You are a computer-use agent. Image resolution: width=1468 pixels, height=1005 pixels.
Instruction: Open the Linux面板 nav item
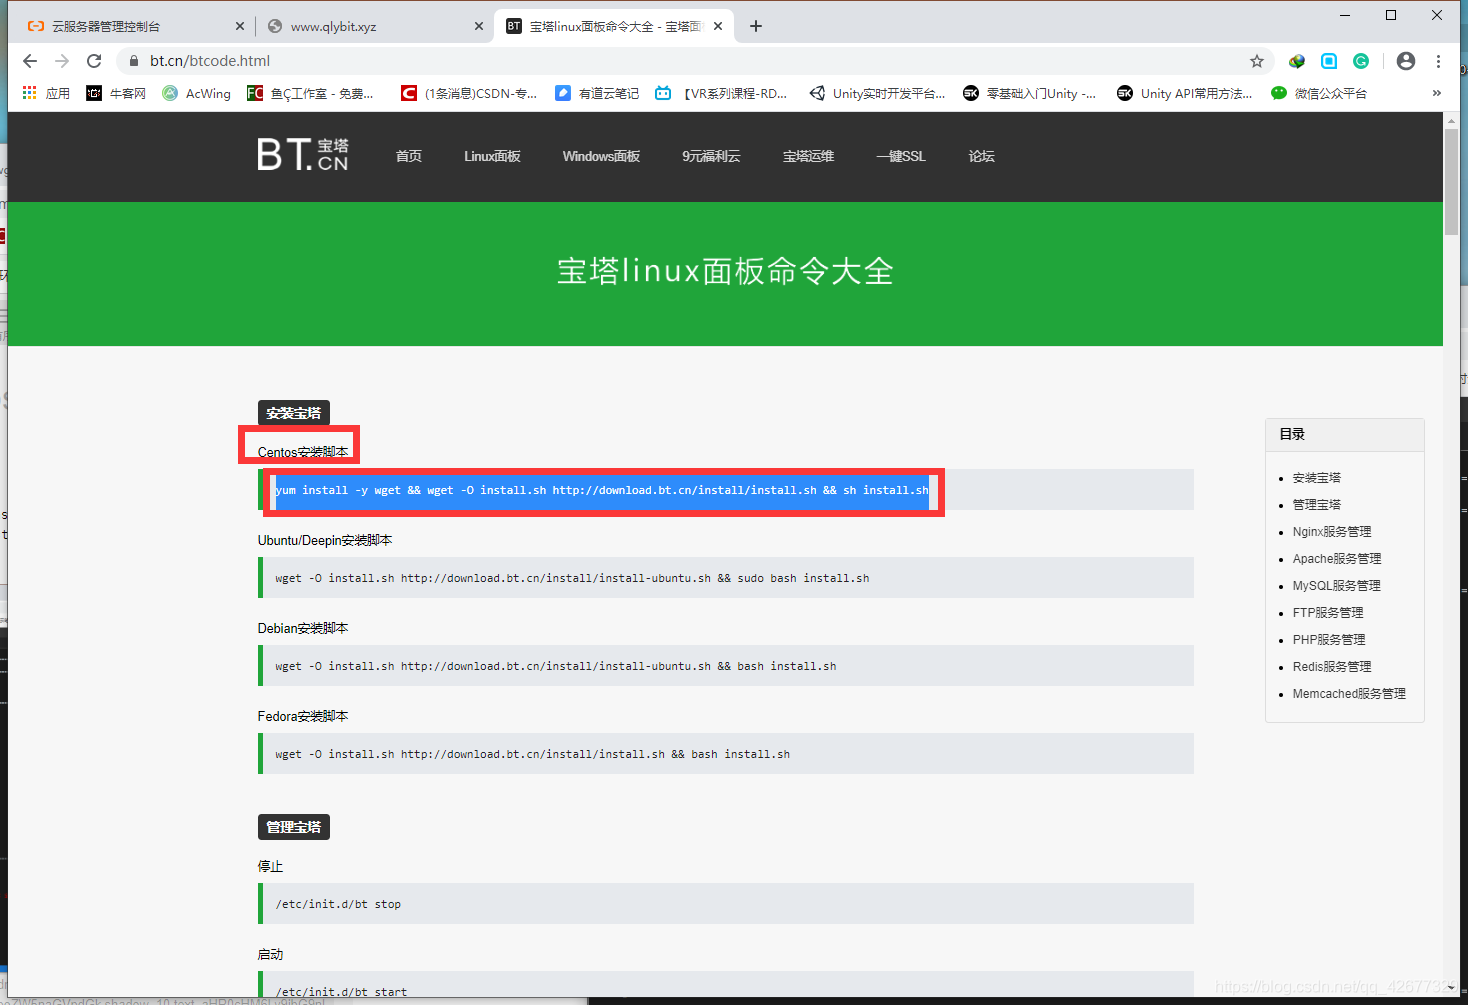click(492, 156)
